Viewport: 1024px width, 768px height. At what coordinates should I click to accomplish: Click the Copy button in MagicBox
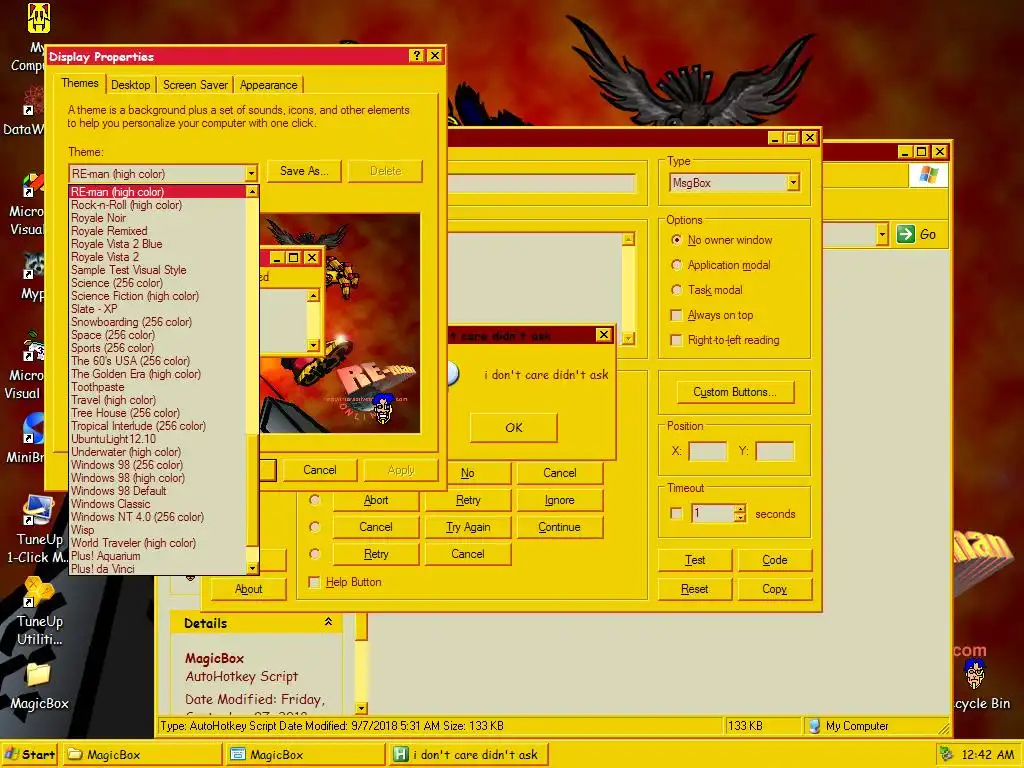pyautogui.click(x=775, y=589)
